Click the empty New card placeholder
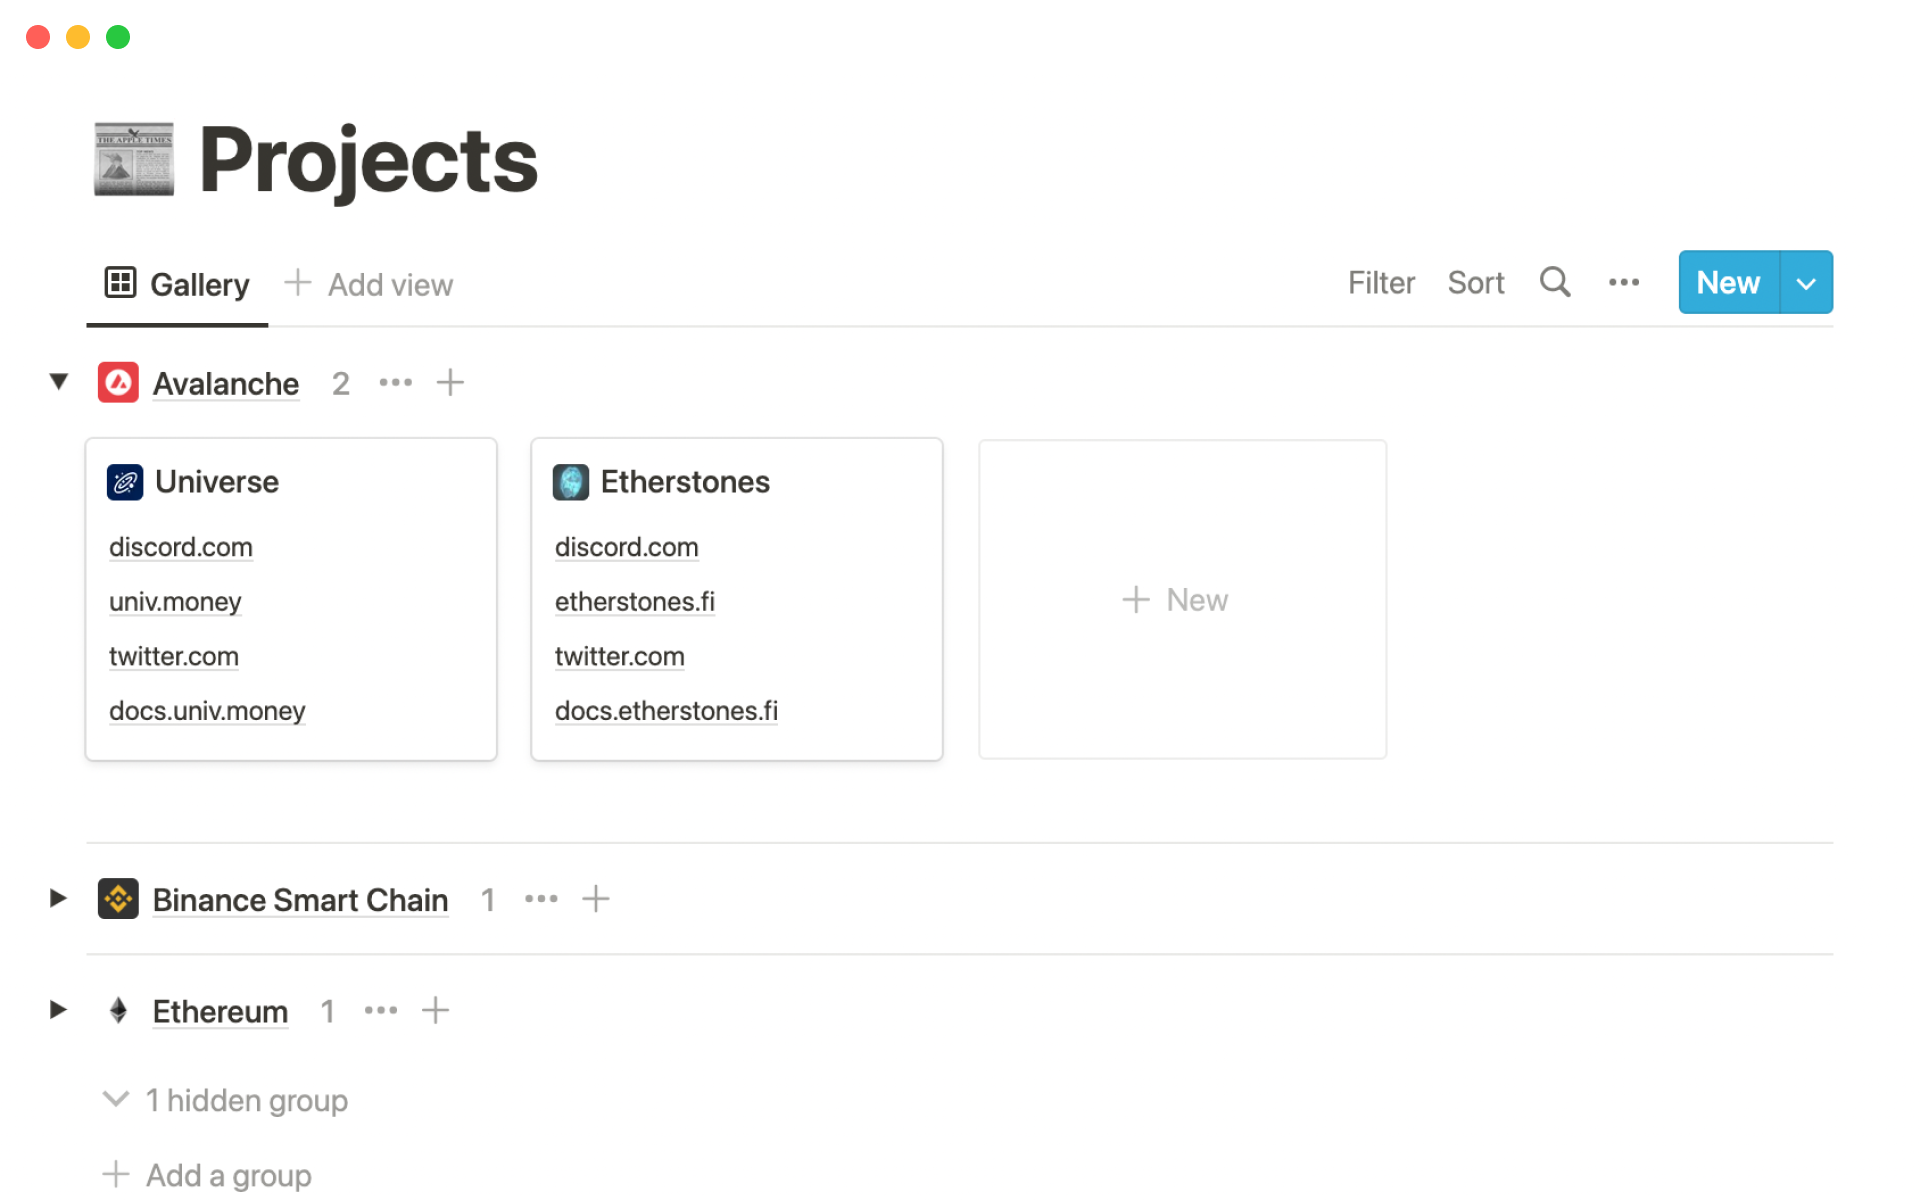The height and width of the screenshot is (1200, 1920). pos(1182,600)
